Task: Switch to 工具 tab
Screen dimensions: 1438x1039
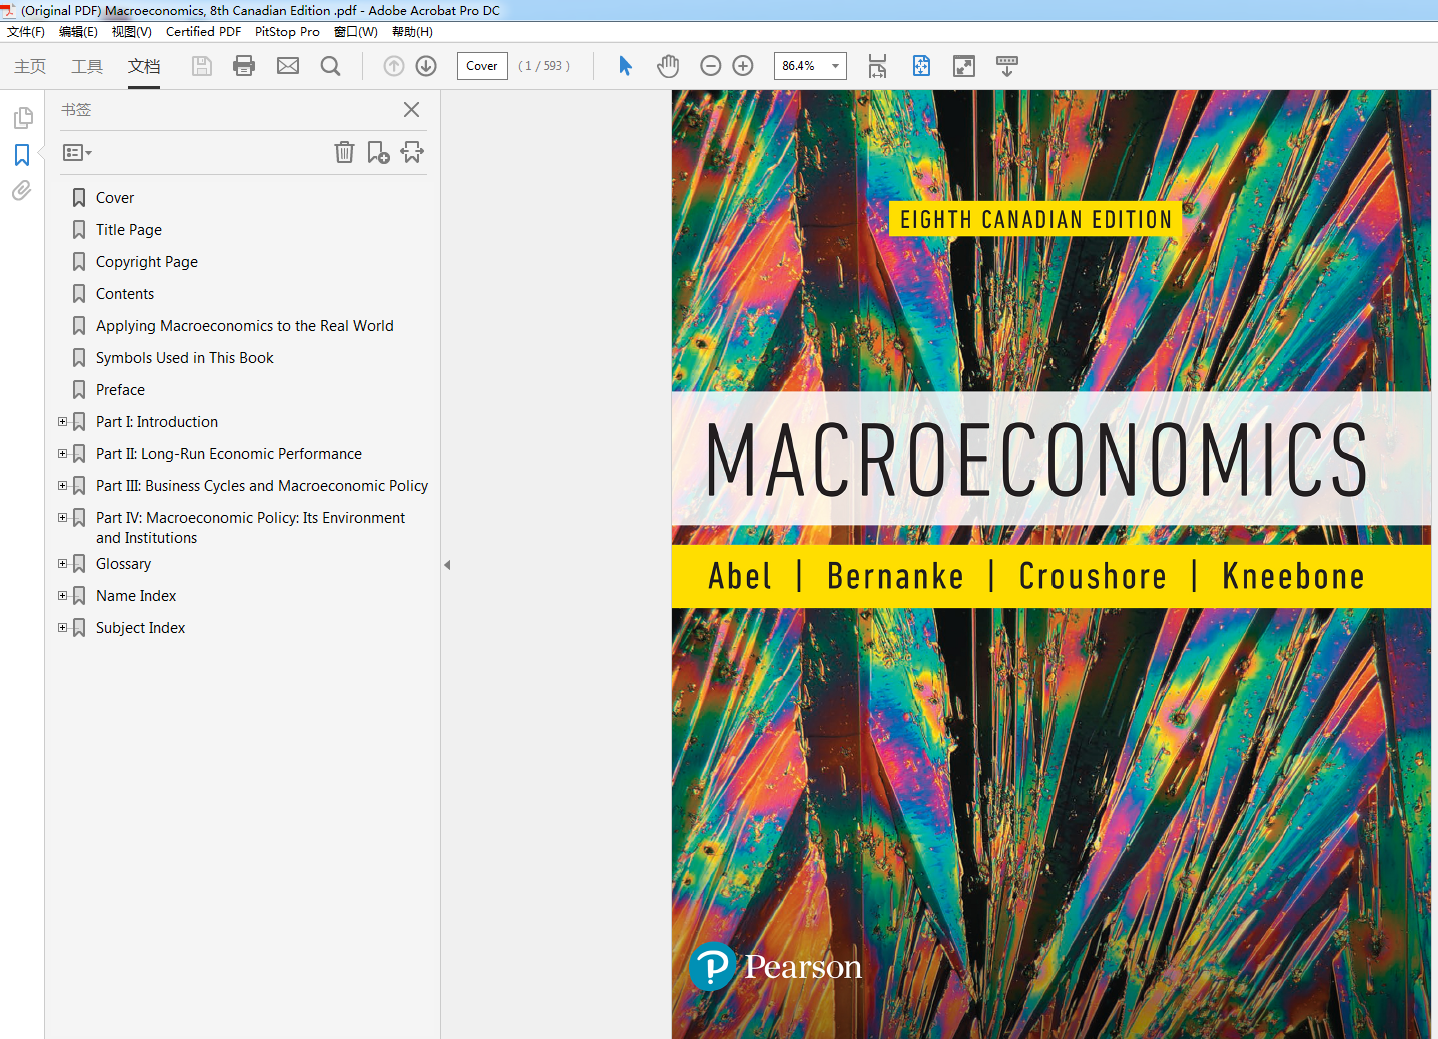Action: 87,66
